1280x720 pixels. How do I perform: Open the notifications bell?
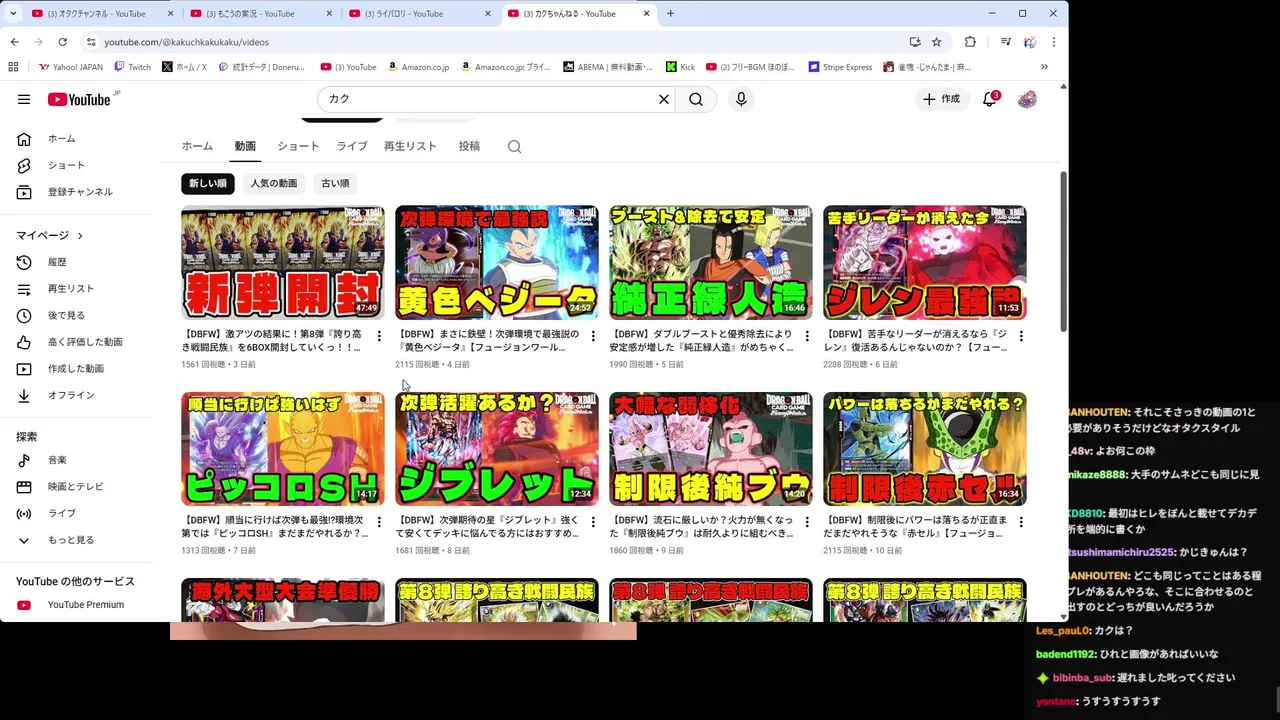(x=989, y=99)
